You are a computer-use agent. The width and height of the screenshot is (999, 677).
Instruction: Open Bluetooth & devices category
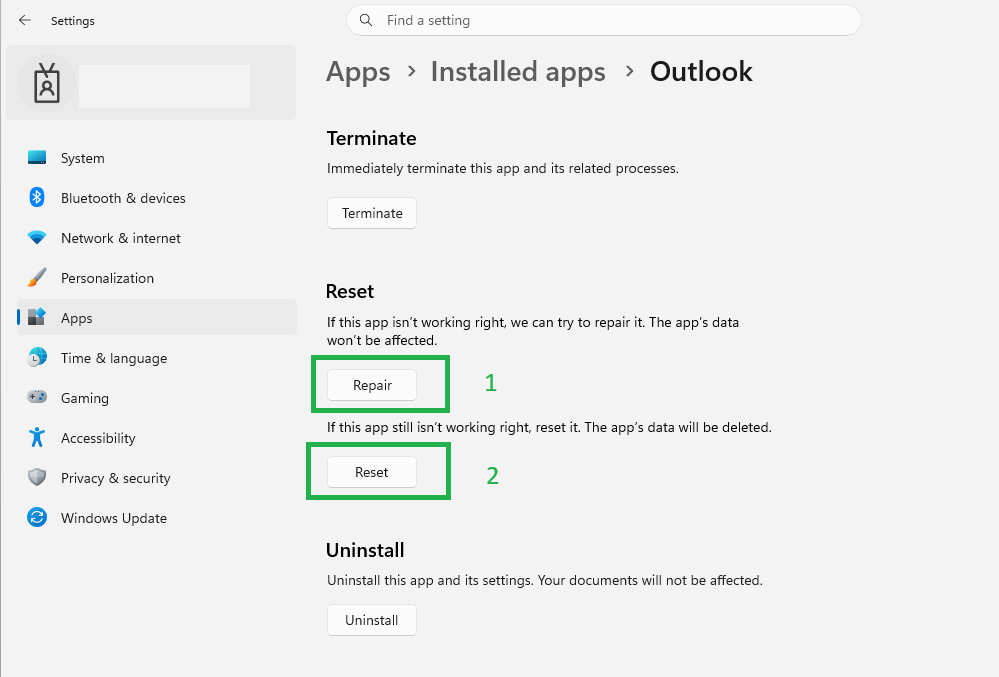[x=157, y=198]
